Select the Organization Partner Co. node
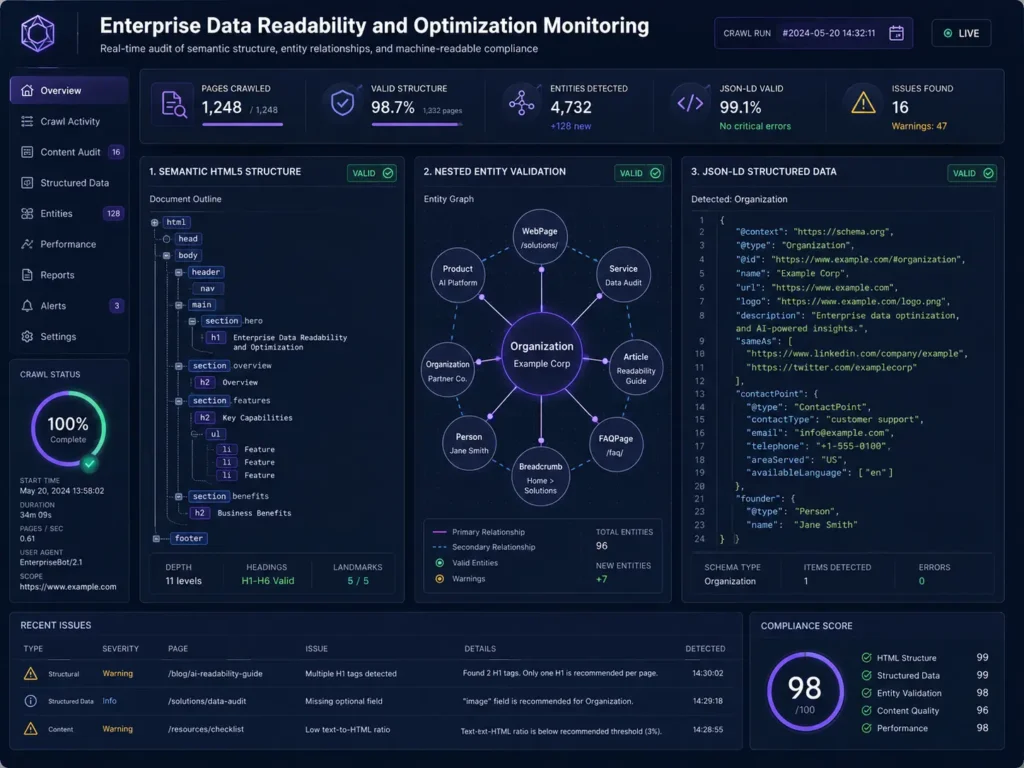 pyautogui.click(x=447, y=370)
